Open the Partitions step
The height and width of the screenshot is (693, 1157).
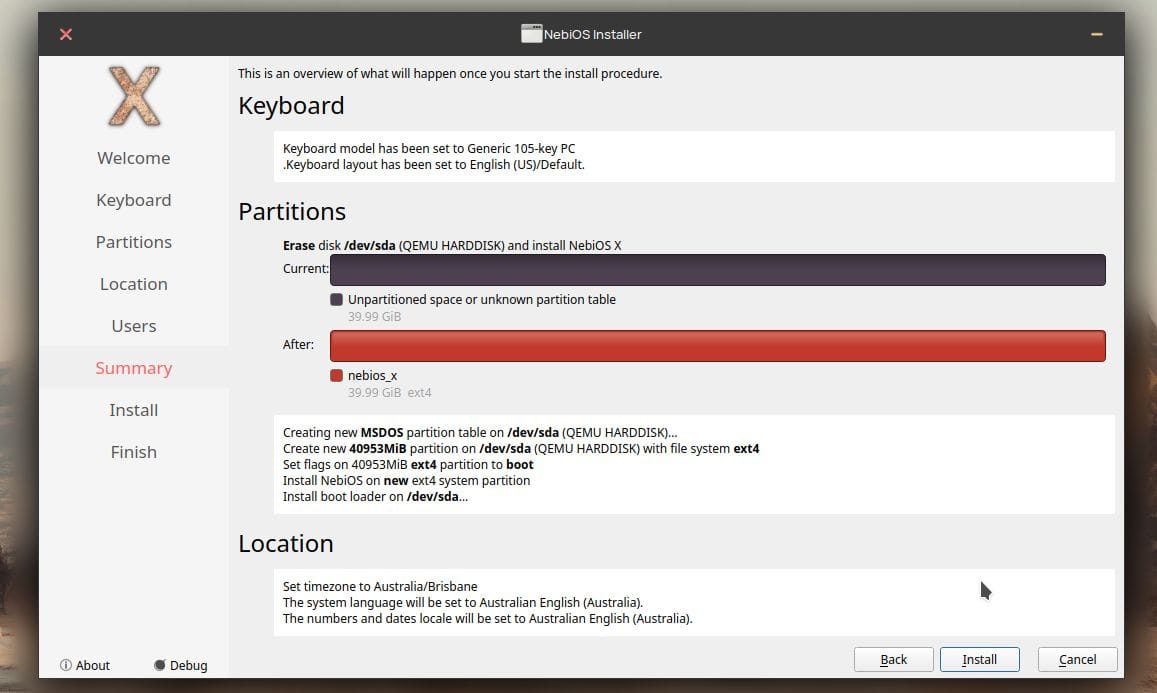[x=134, y=242]
